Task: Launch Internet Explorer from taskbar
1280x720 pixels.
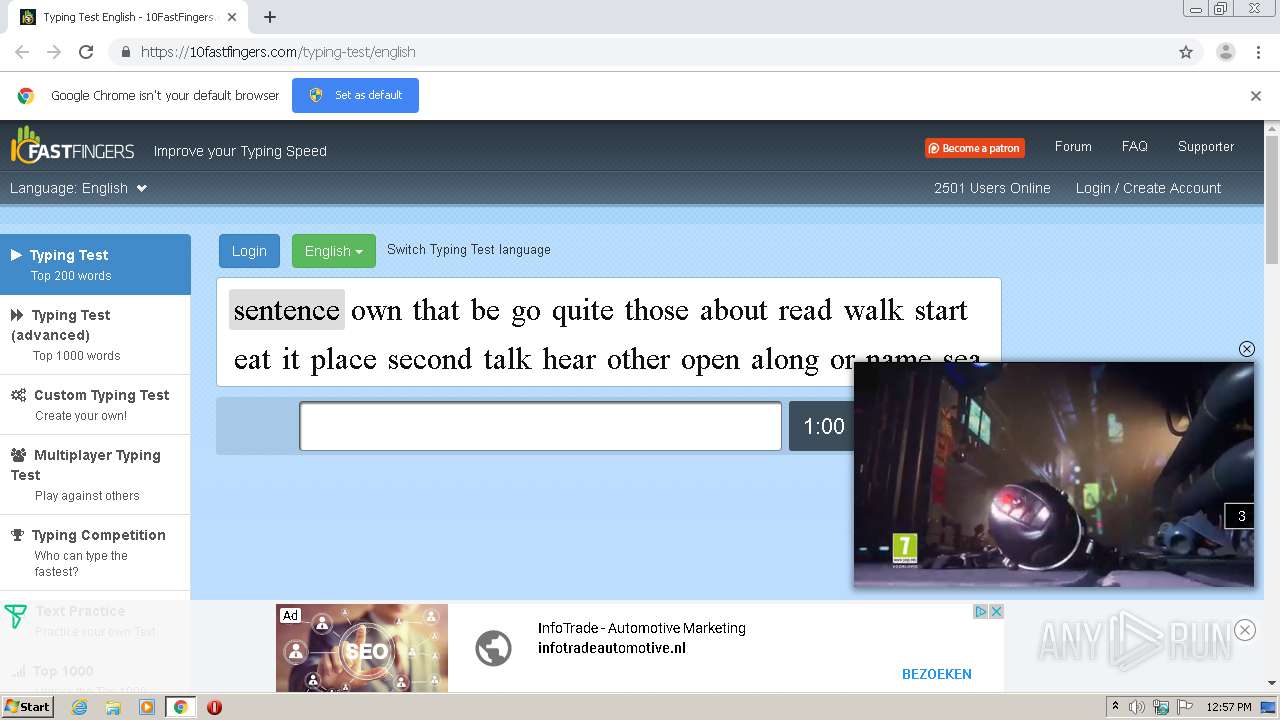Action: pos(79,707)
